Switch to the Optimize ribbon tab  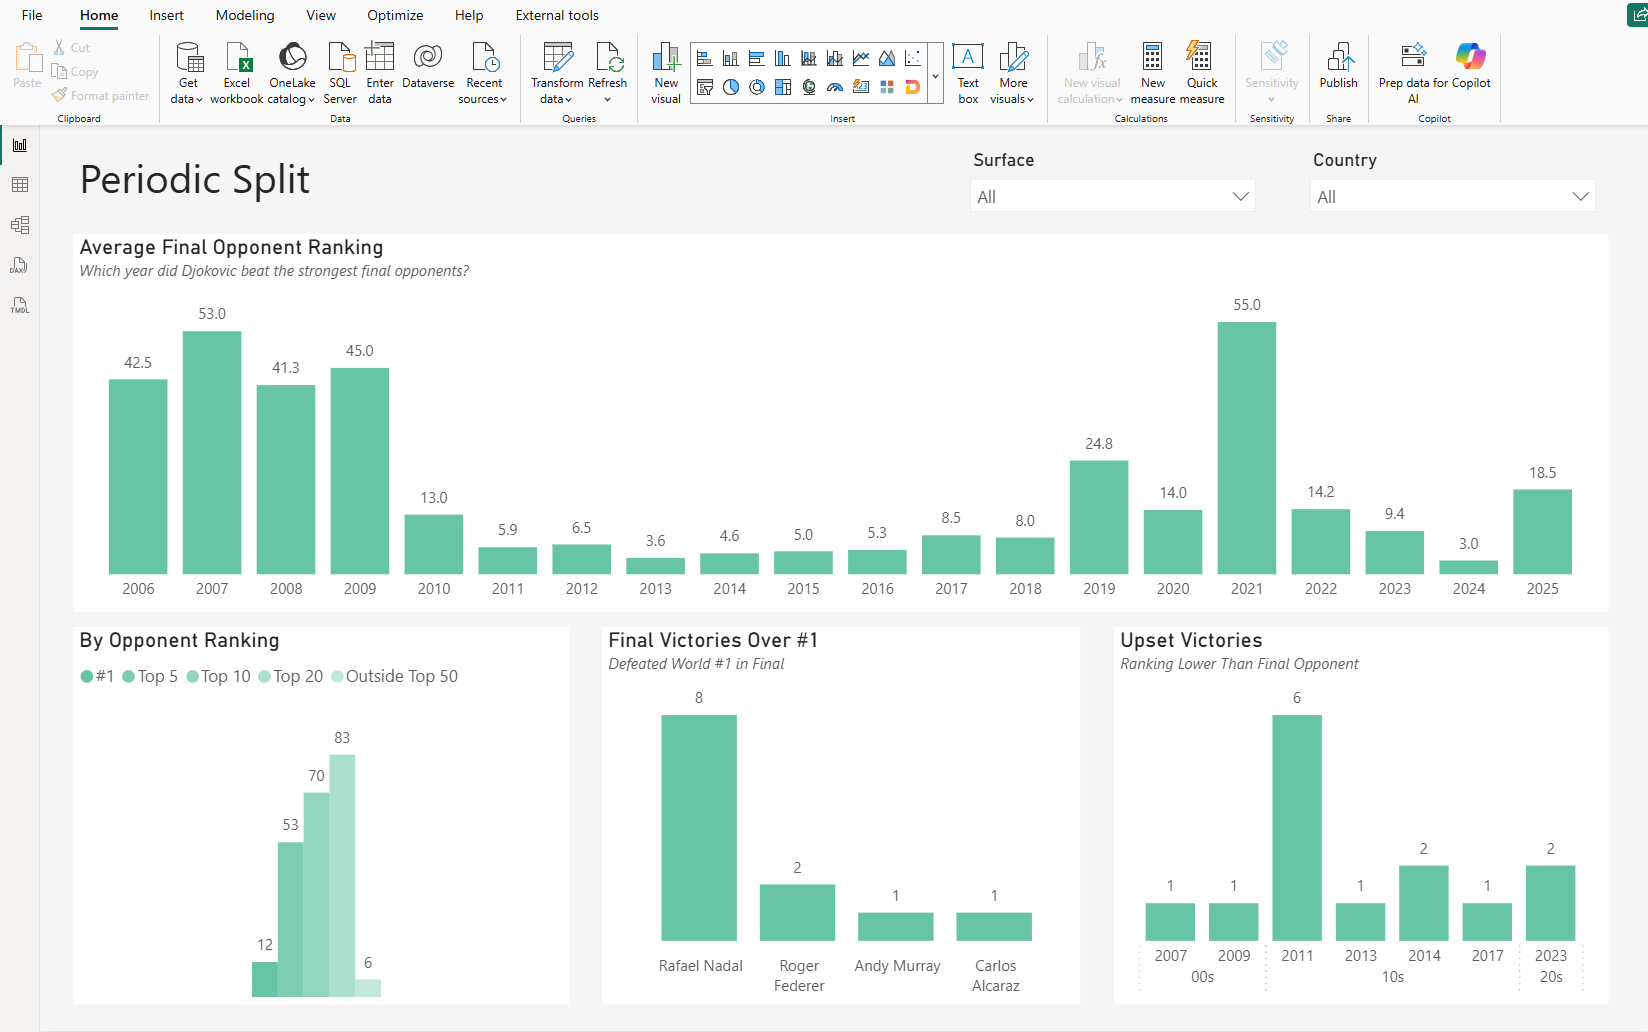[395, 15]
